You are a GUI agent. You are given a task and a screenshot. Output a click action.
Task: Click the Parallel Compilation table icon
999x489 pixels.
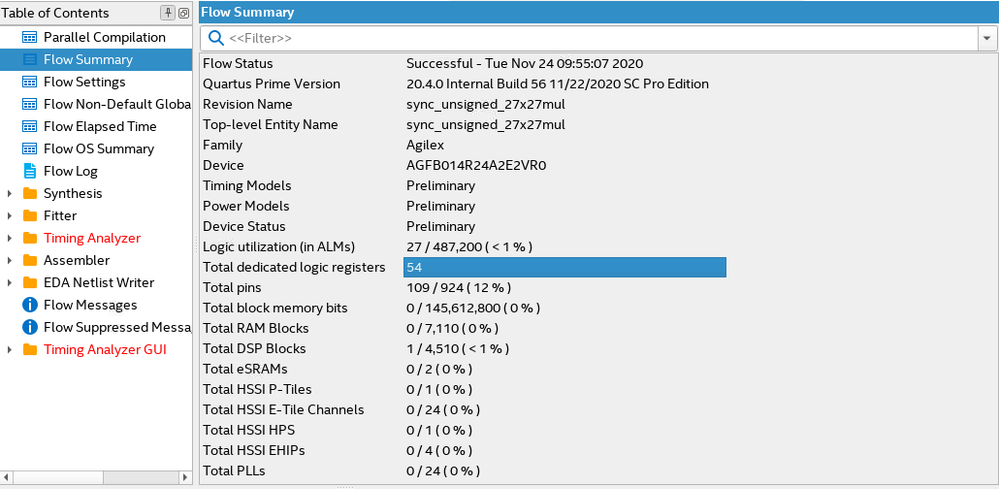tap(29, 37)
